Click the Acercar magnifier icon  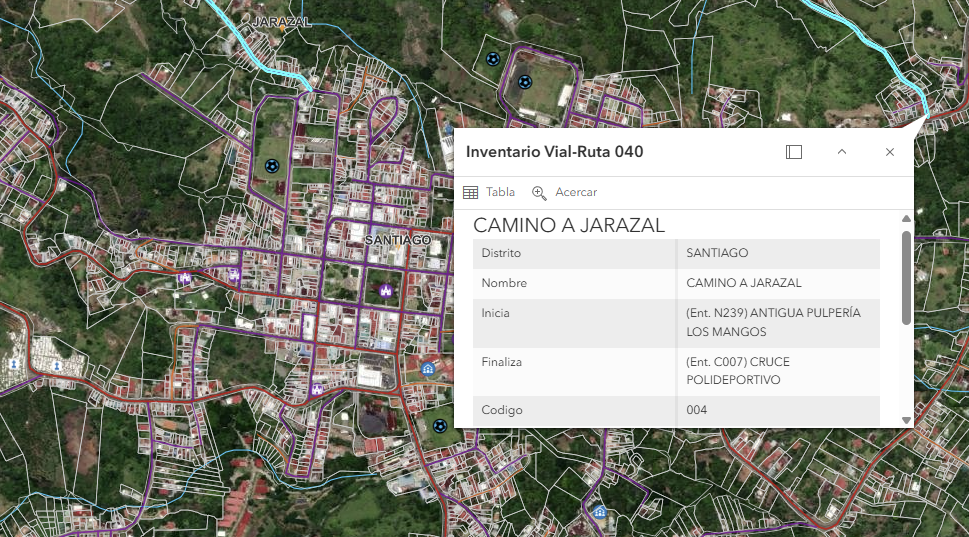point(539,192)
